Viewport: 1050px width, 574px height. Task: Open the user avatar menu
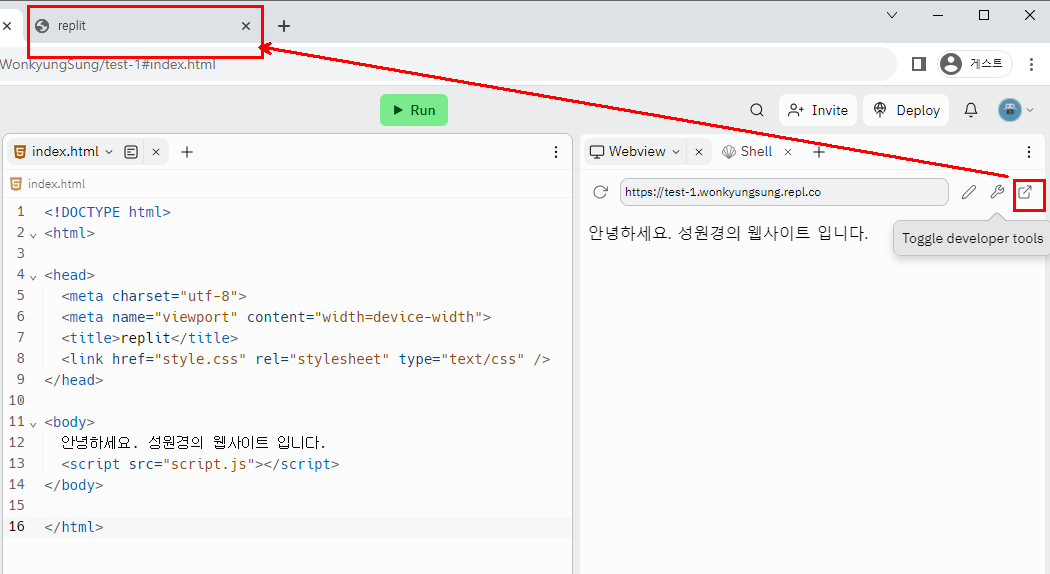click(1016, 110)
